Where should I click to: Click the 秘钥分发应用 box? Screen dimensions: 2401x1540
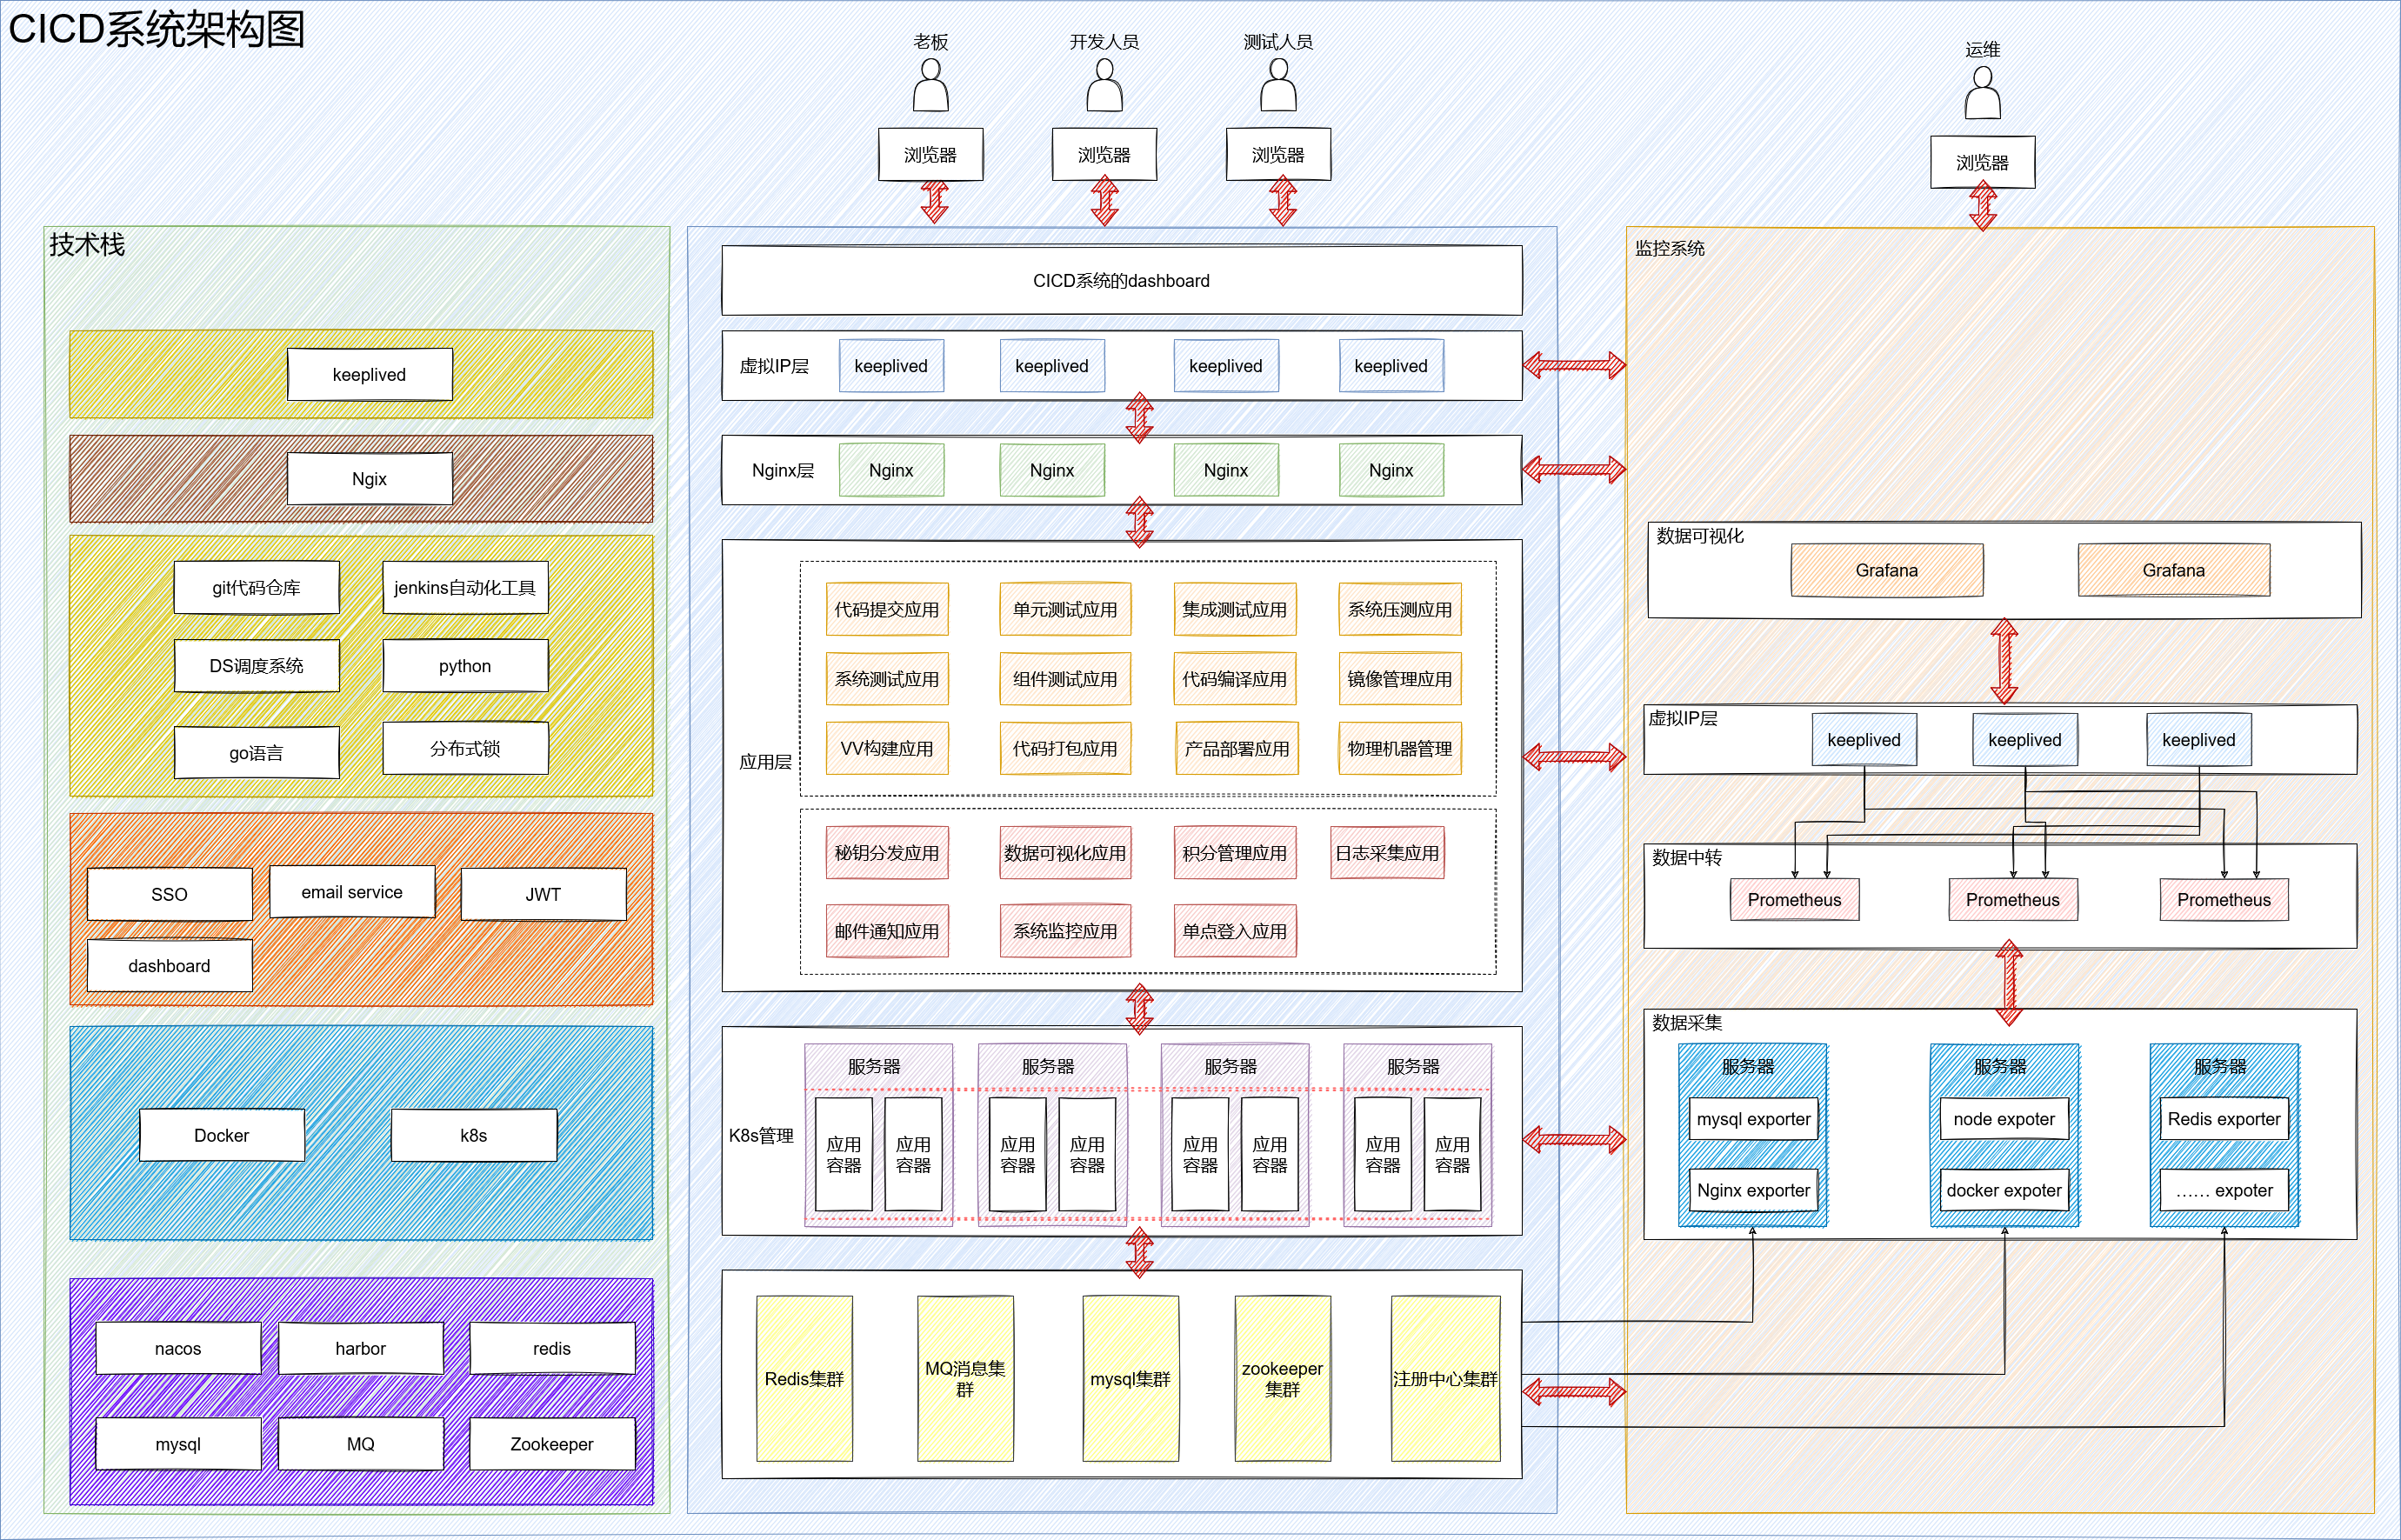click(887, 853)
